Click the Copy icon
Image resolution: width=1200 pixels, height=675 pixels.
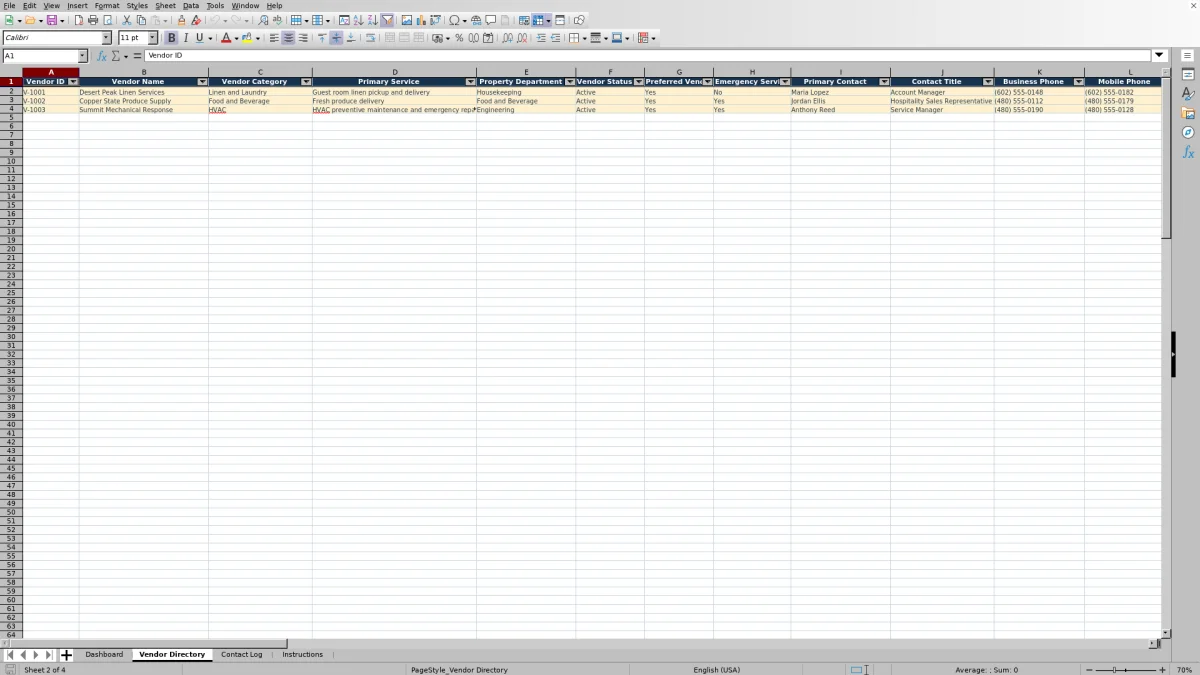coord(141,20)
